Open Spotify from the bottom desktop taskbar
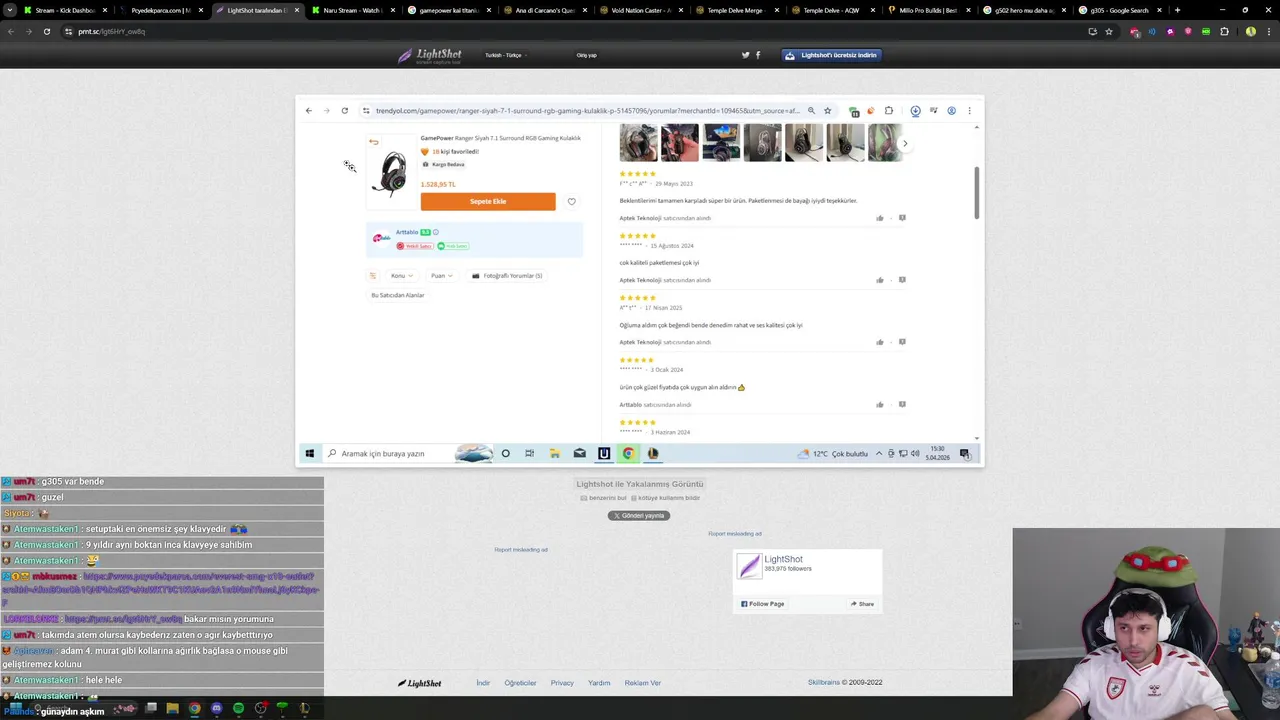 [x=238, y=708]
